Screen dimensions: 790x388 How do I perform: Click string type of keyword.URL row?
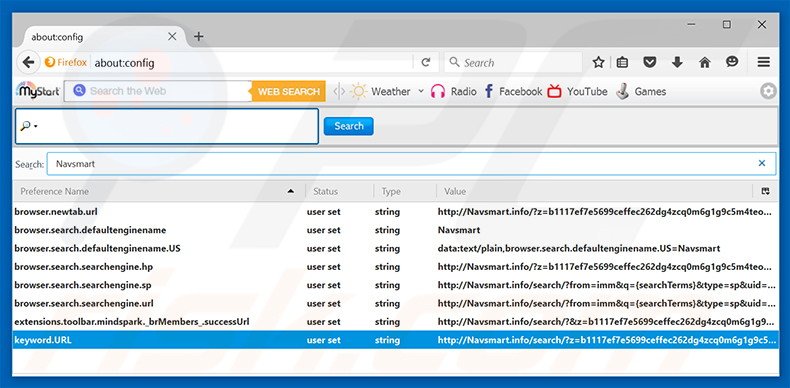(387, 340)
